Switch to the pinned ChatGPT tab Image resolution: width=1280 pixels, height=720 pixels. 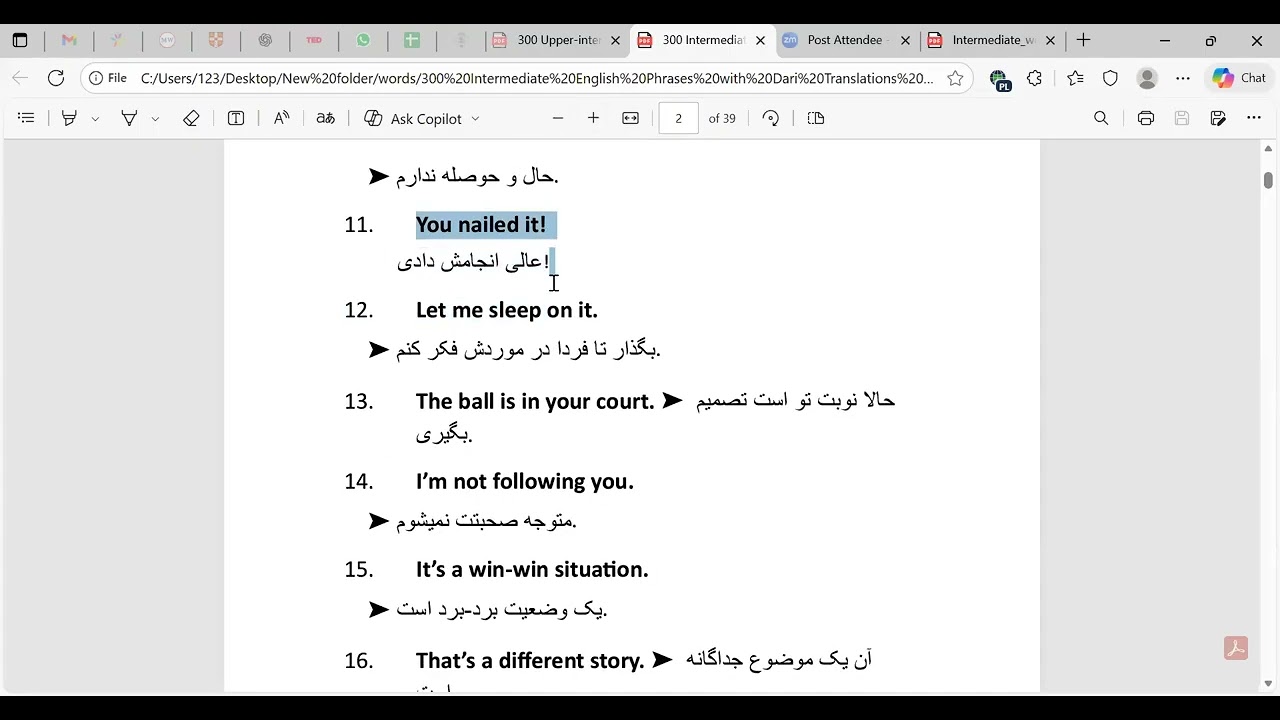click(265, 41)
